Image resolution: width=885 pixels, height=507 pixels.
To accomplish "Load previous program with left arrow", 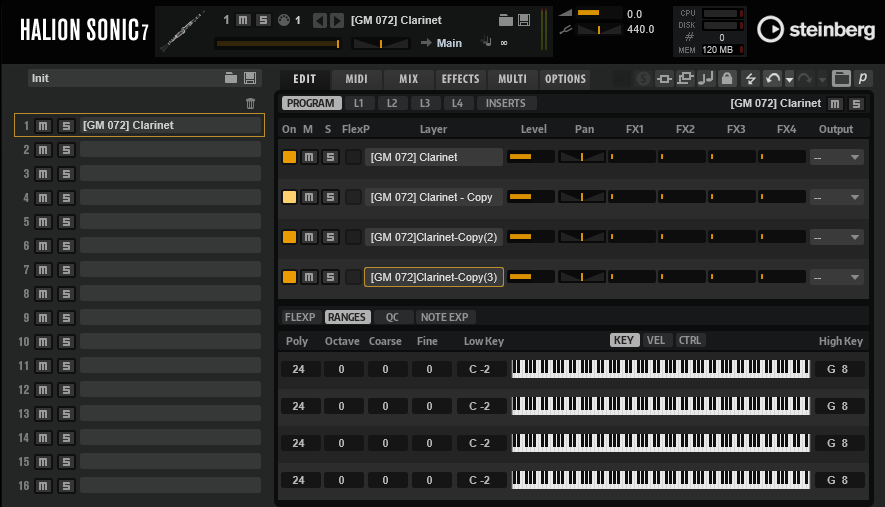I will (x=319, y=20).
